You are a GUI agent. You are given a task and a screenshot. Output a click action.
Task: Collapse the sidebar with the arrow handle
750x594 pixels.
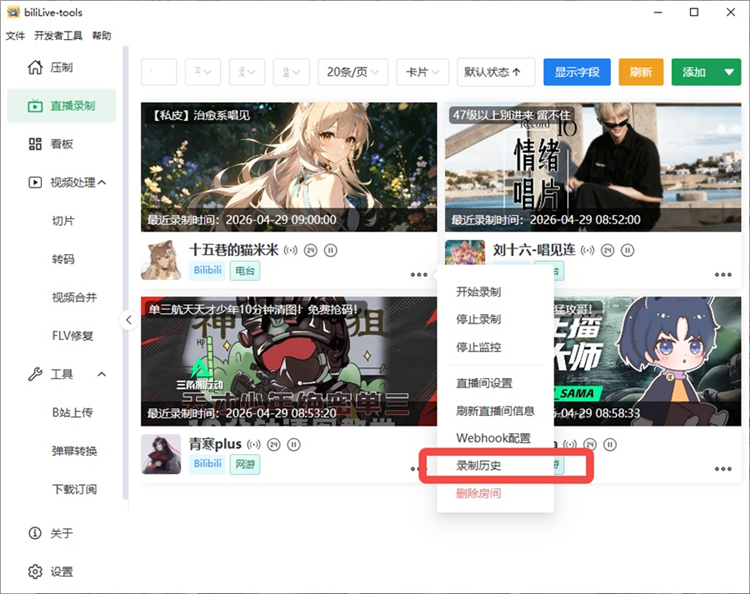[x=129, y=319]
